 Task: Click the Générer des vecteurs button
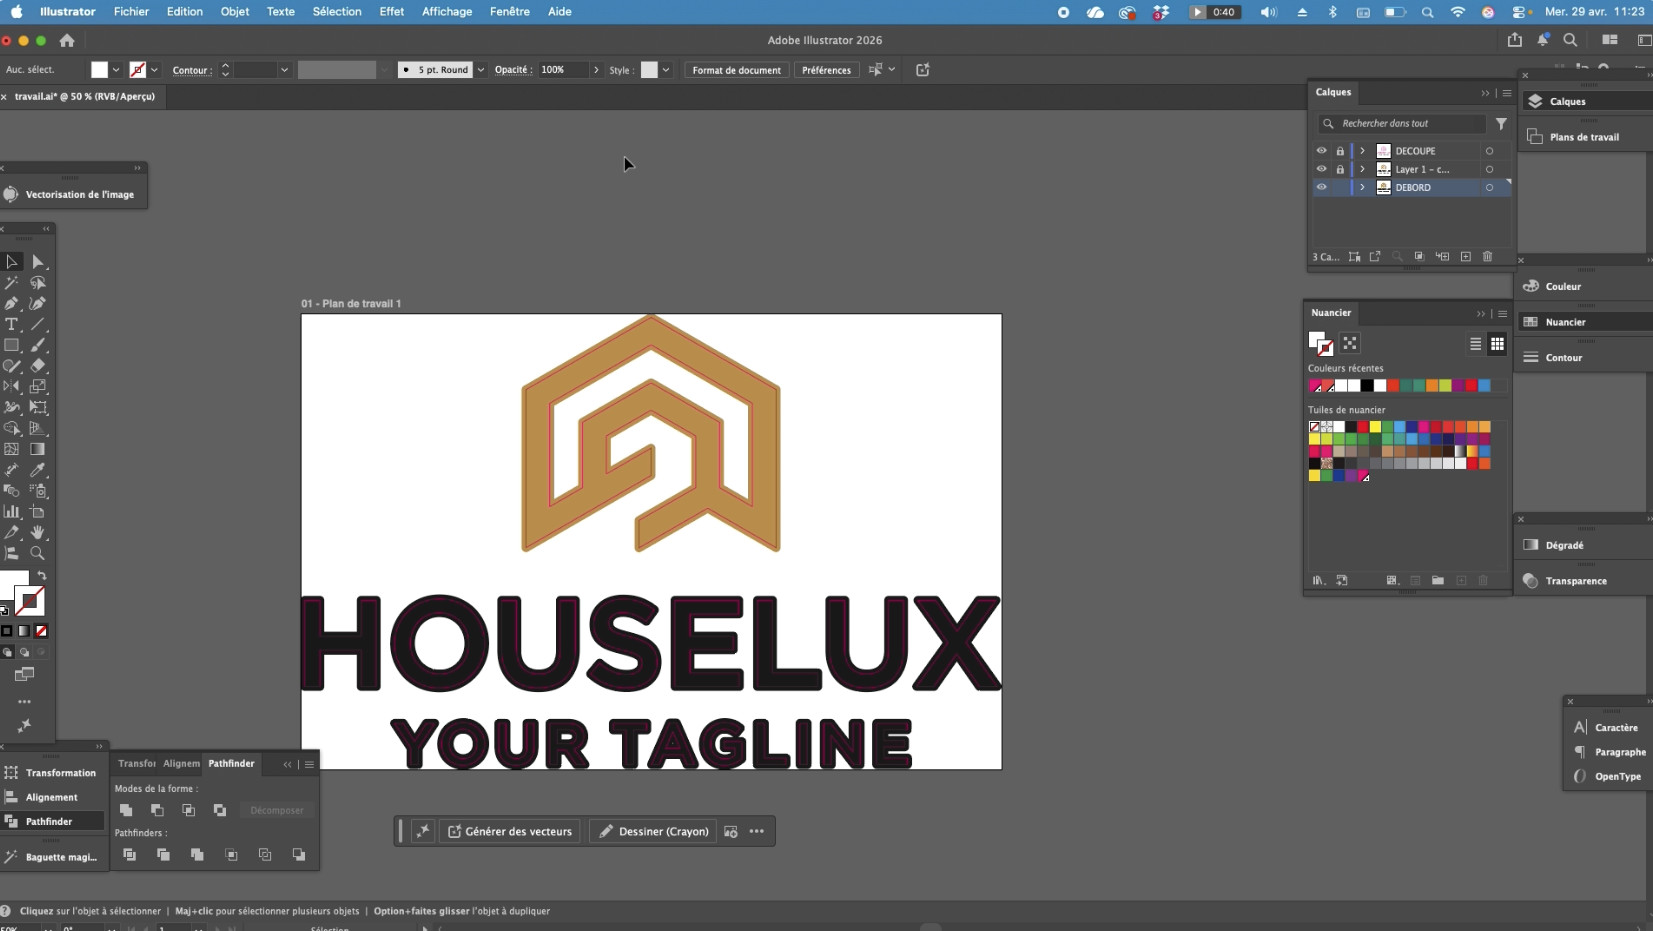(510, 832)
